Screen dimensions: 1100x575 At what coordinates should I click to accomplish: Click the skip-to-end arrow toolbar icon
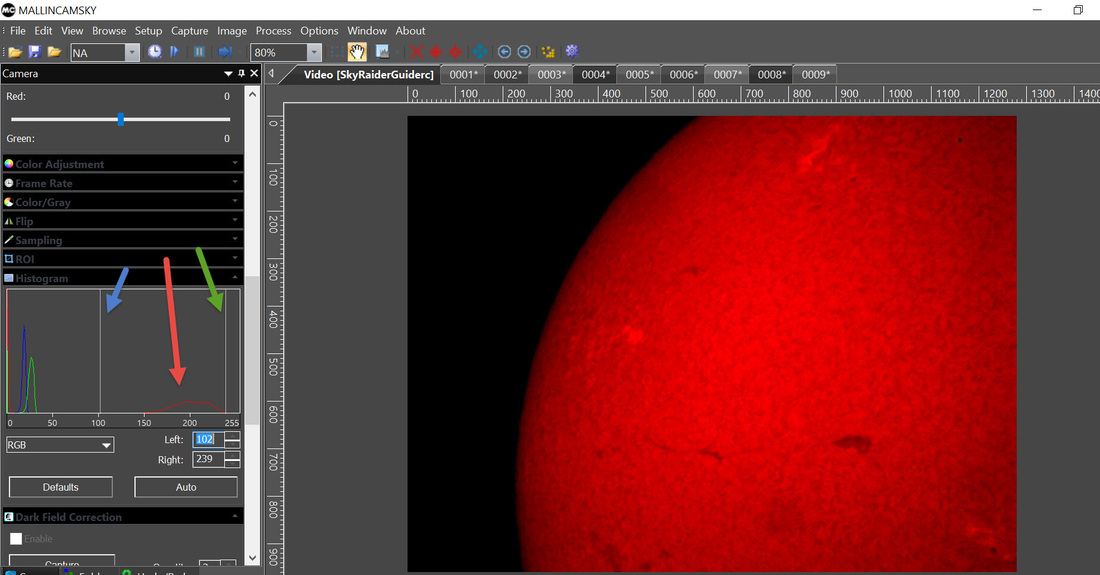click(224, 52)
